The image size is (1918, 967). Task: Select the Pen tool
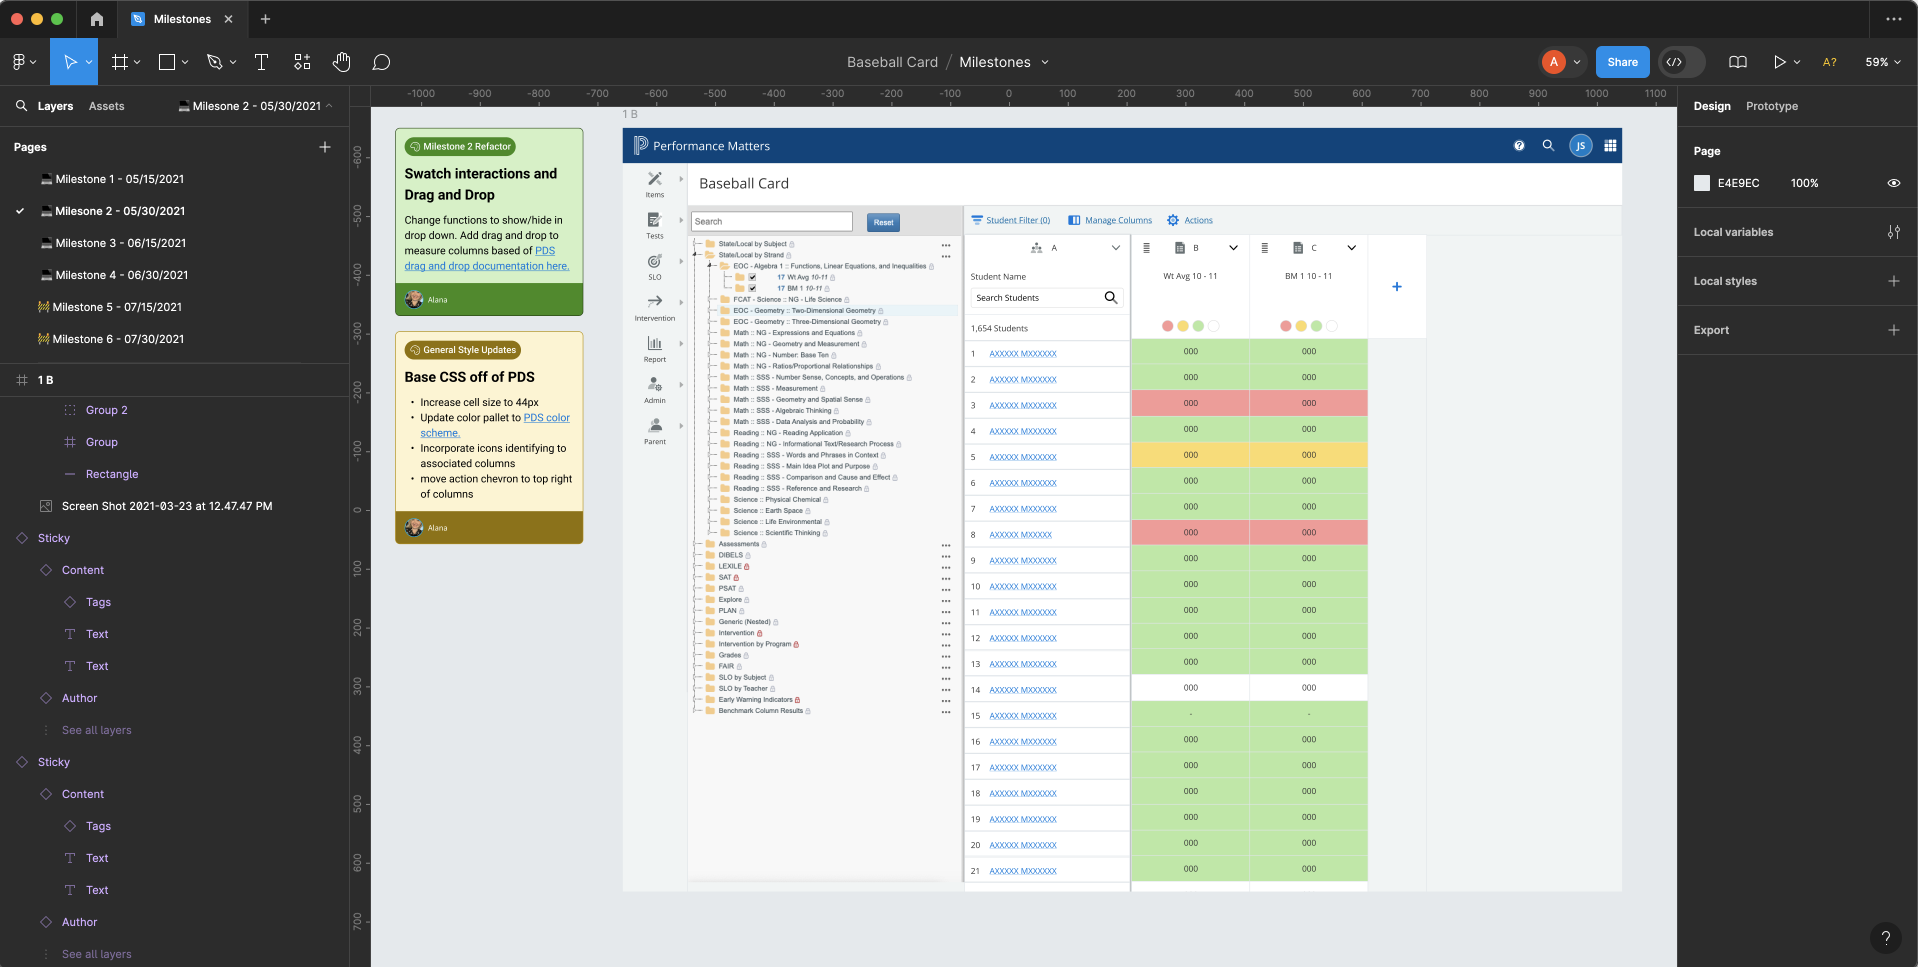click(x=214, y=62)
